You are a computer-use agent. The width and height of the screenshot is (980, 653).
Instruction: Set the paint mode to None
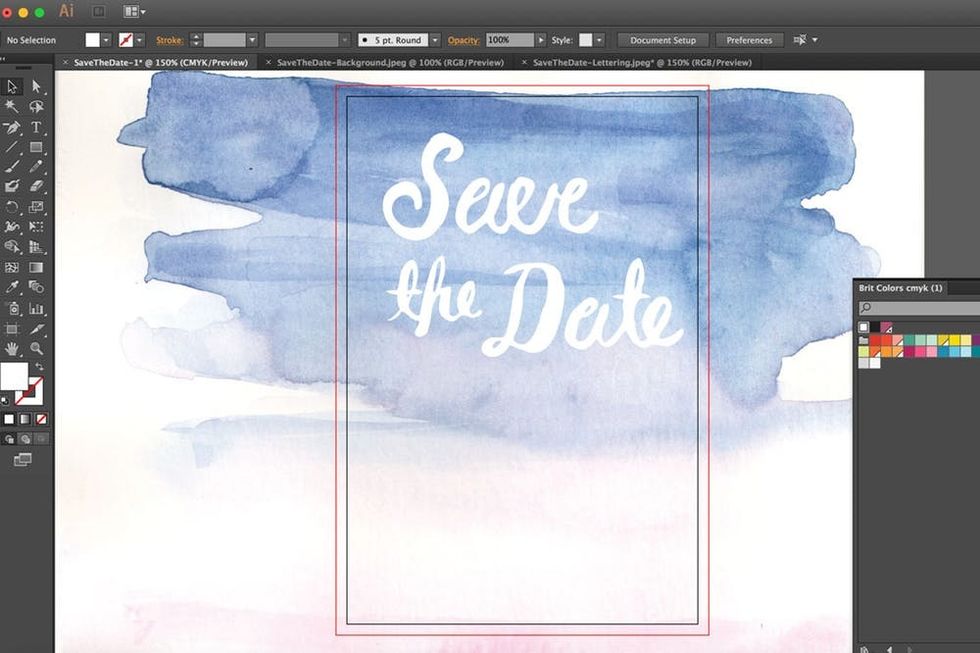click(x=41, y=419)
